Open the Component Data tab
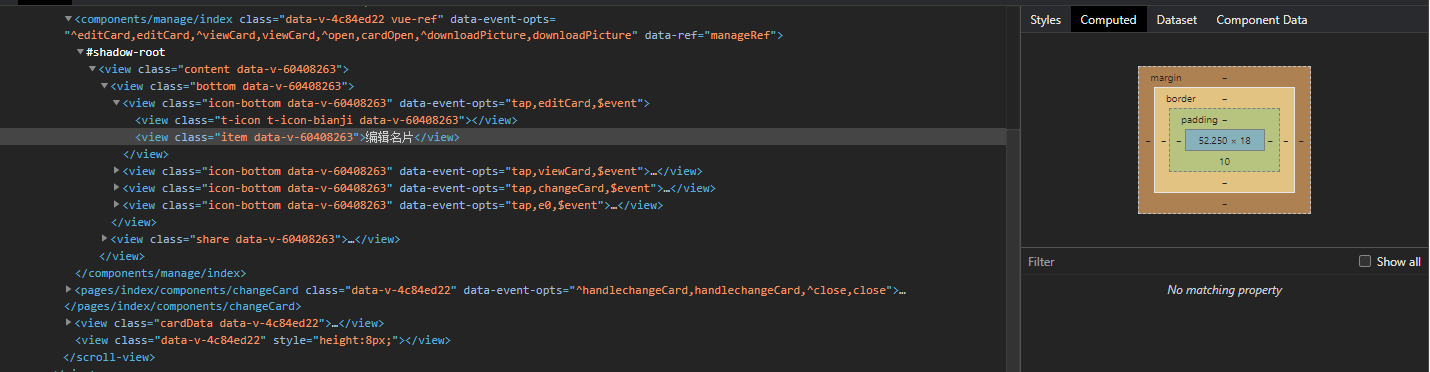 pos(1261,20)
